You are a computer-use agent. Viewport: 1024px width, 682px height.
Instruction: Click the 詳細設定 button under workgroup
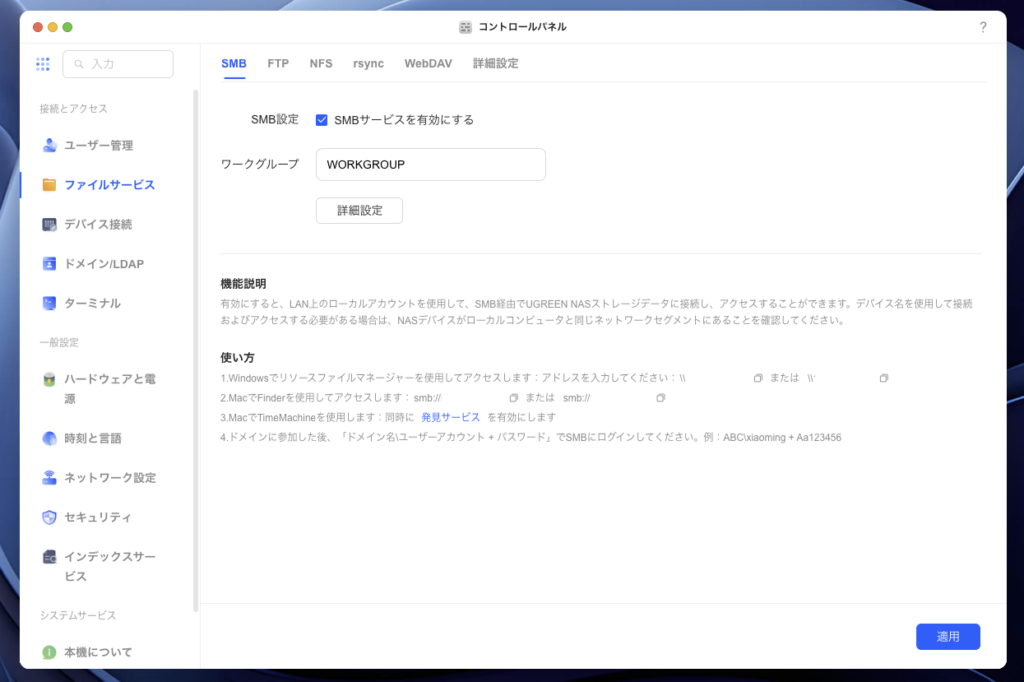[x=359, y=211]
